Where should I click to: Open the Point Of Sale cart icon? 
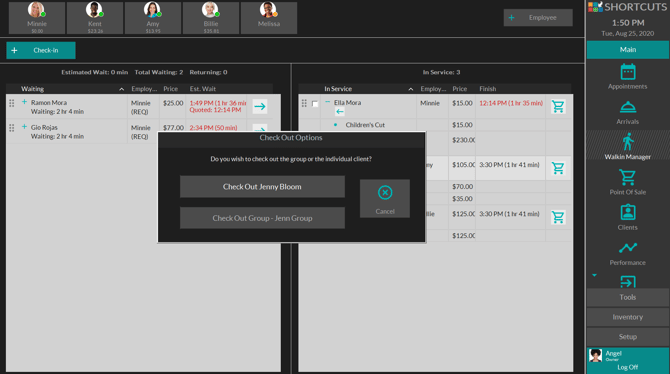tap(627, 177)
